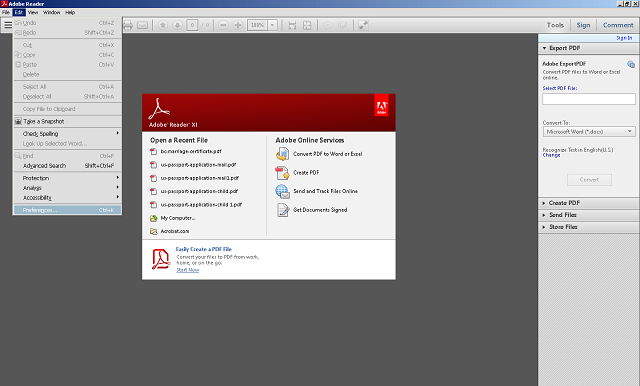Open us-passport-application-child.pdf recent file

pos(199,191)
